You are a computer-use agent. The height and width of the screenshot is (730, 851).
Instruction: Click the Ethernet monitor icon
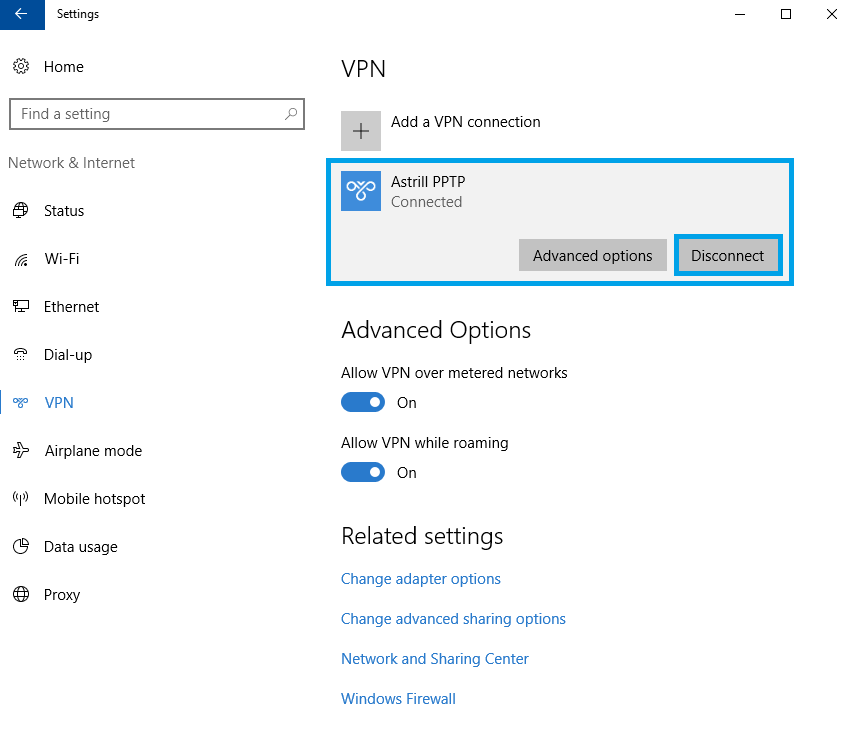pos(20,307)
